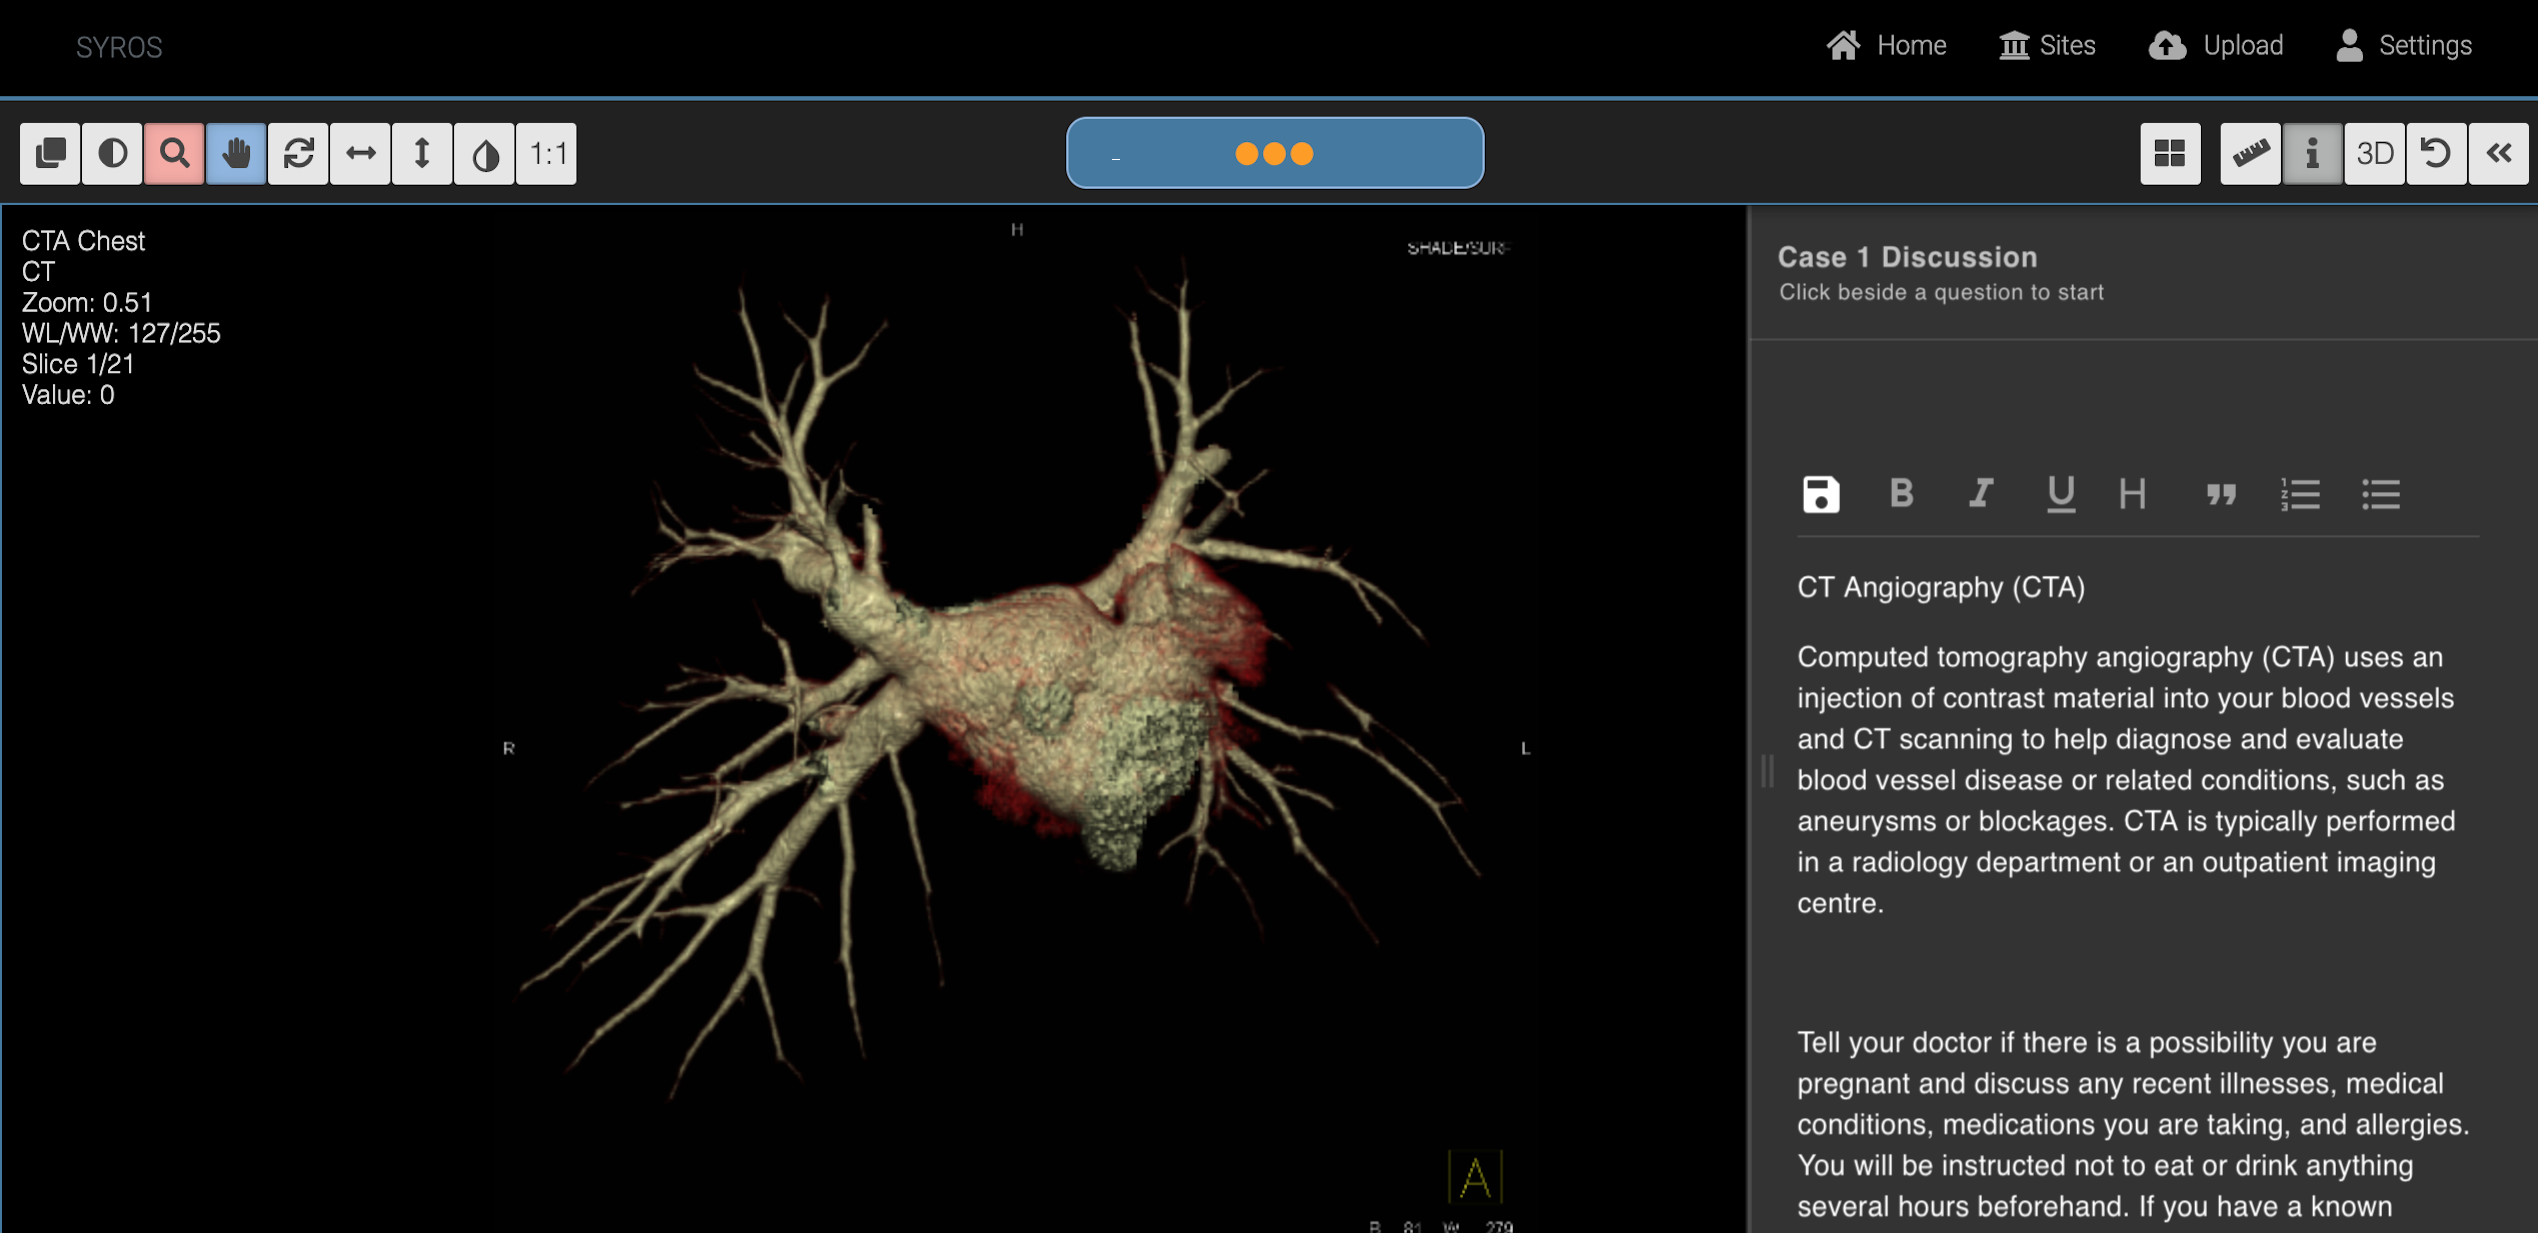The image size is (2538, 1233).
Task: Toggle the info overlay button
Action: (2312, 154)
